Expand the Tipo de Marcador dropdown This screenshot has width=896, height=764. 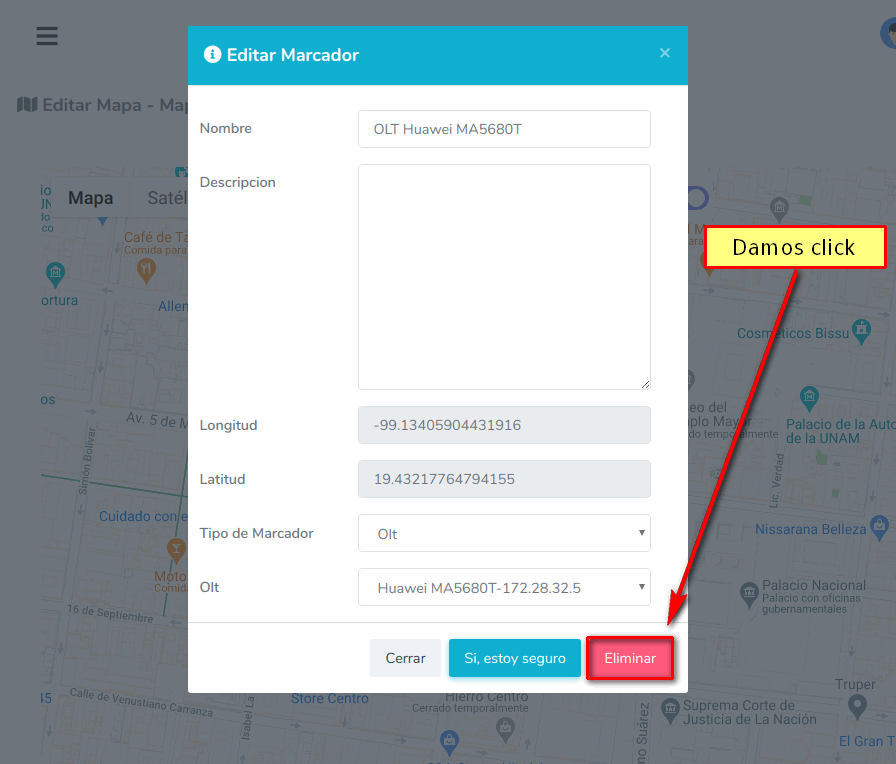504,533
